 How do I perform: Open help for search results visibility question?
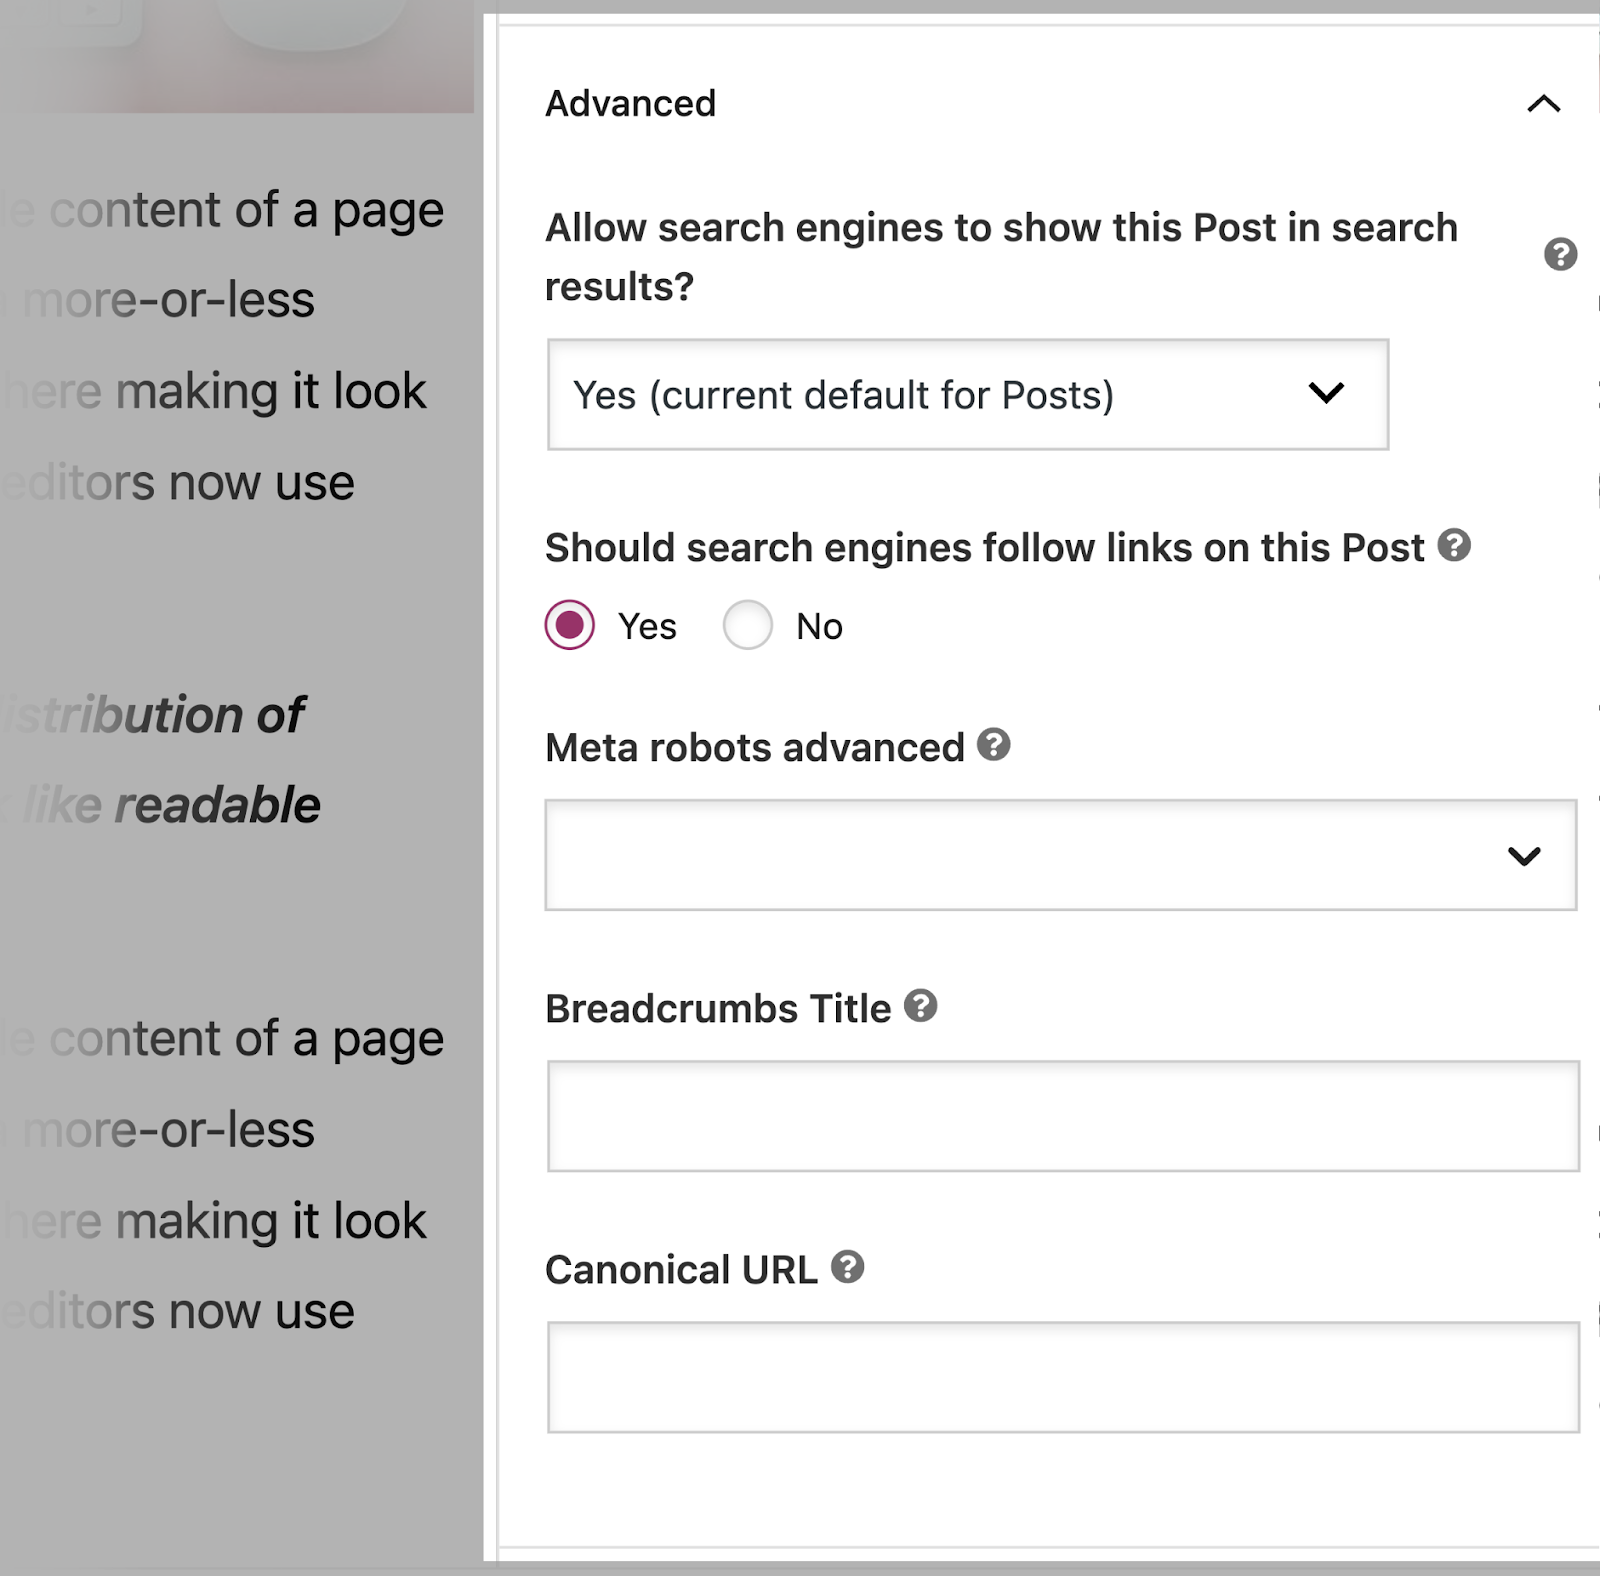coord(1560,255)
